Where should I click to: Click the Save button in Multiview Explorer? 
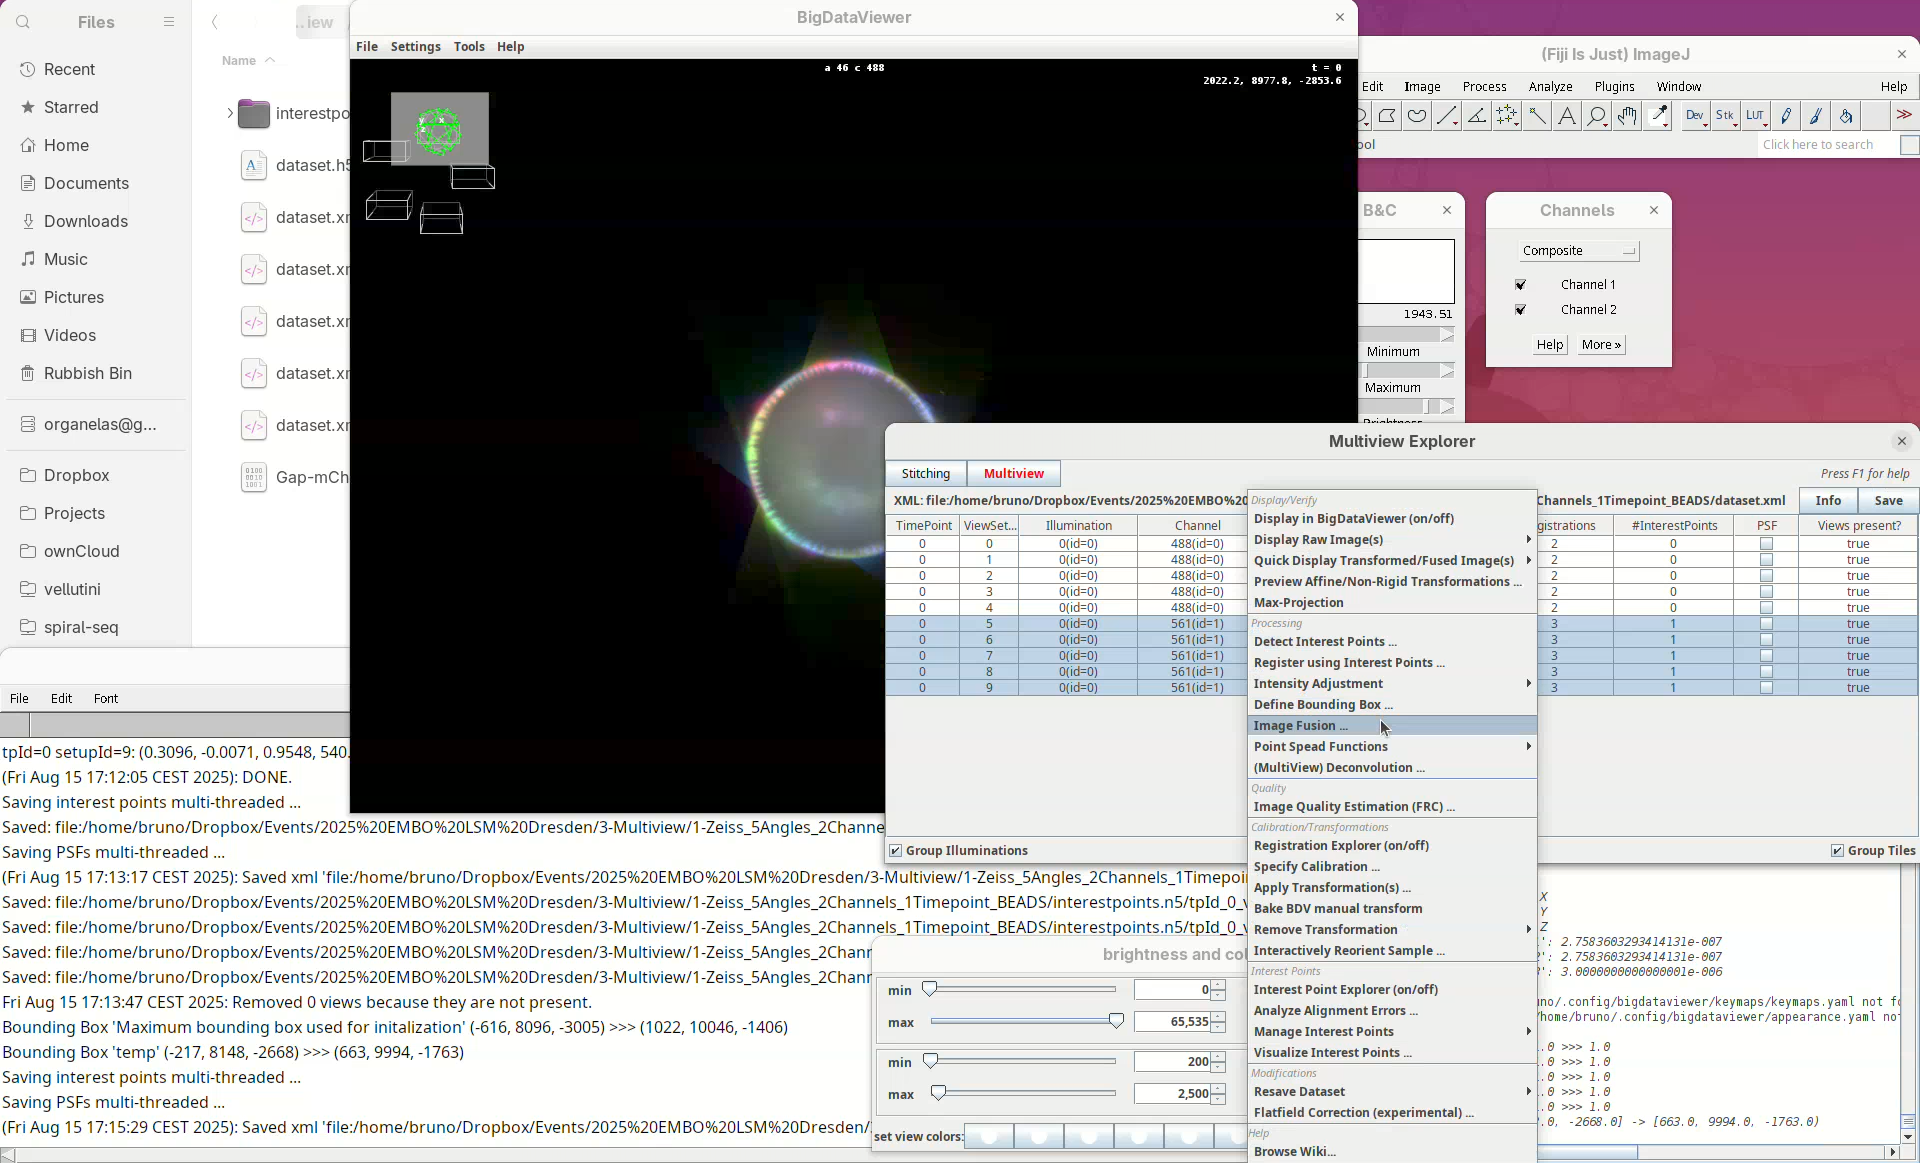tap(1888, 501)
